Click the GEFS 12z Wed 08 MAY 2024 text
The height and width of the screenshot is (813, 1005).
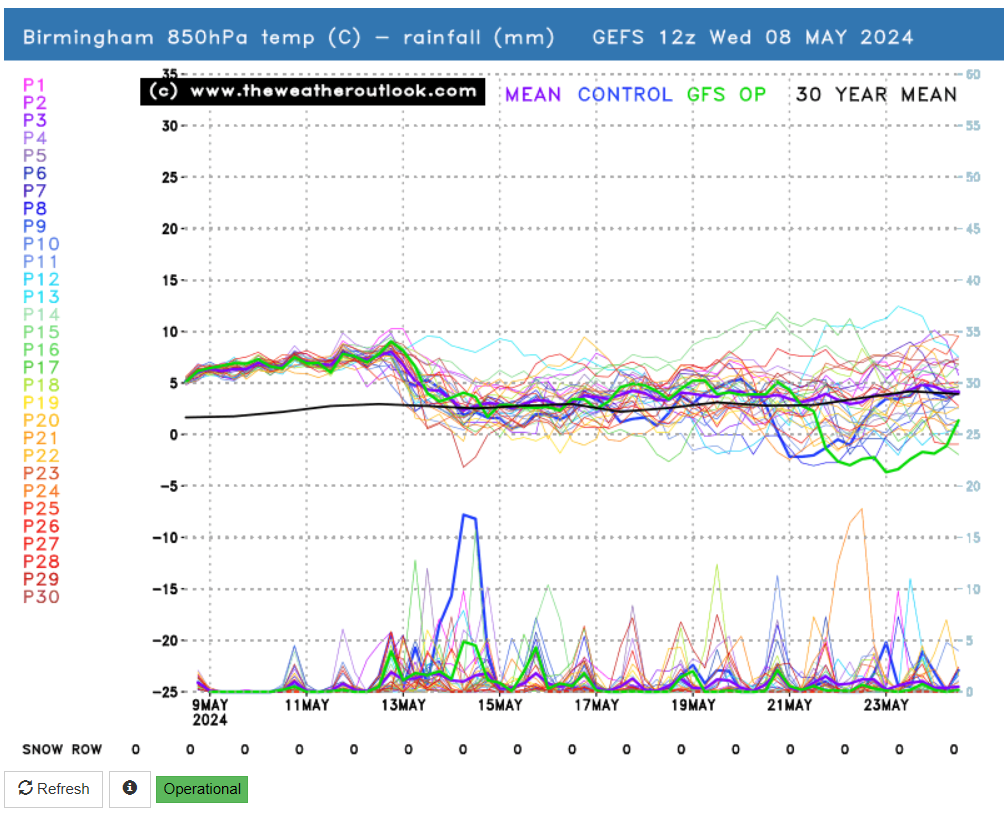tap(752, 37)
